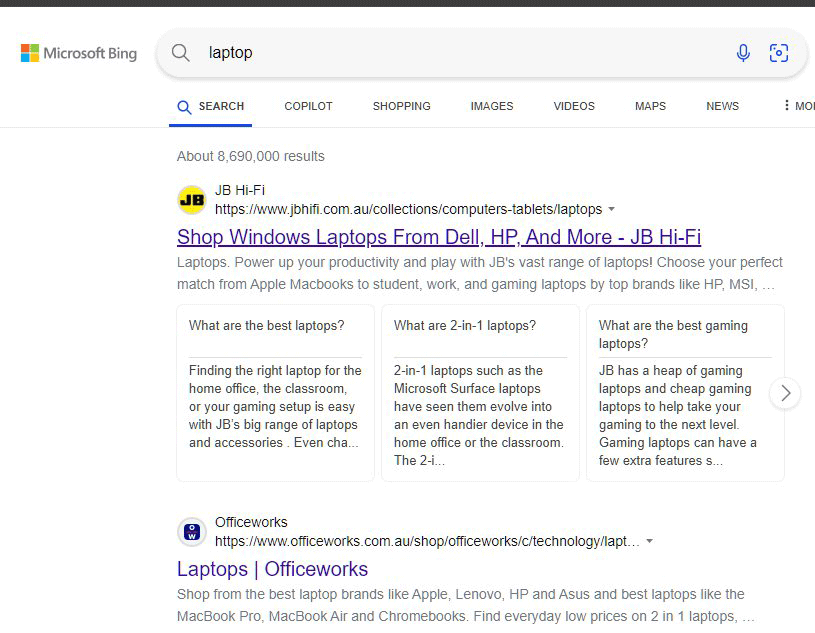
Task: Click the Officeworks snippet 'Shop from the best laptop brands'
Action: [x=466, y=605]
